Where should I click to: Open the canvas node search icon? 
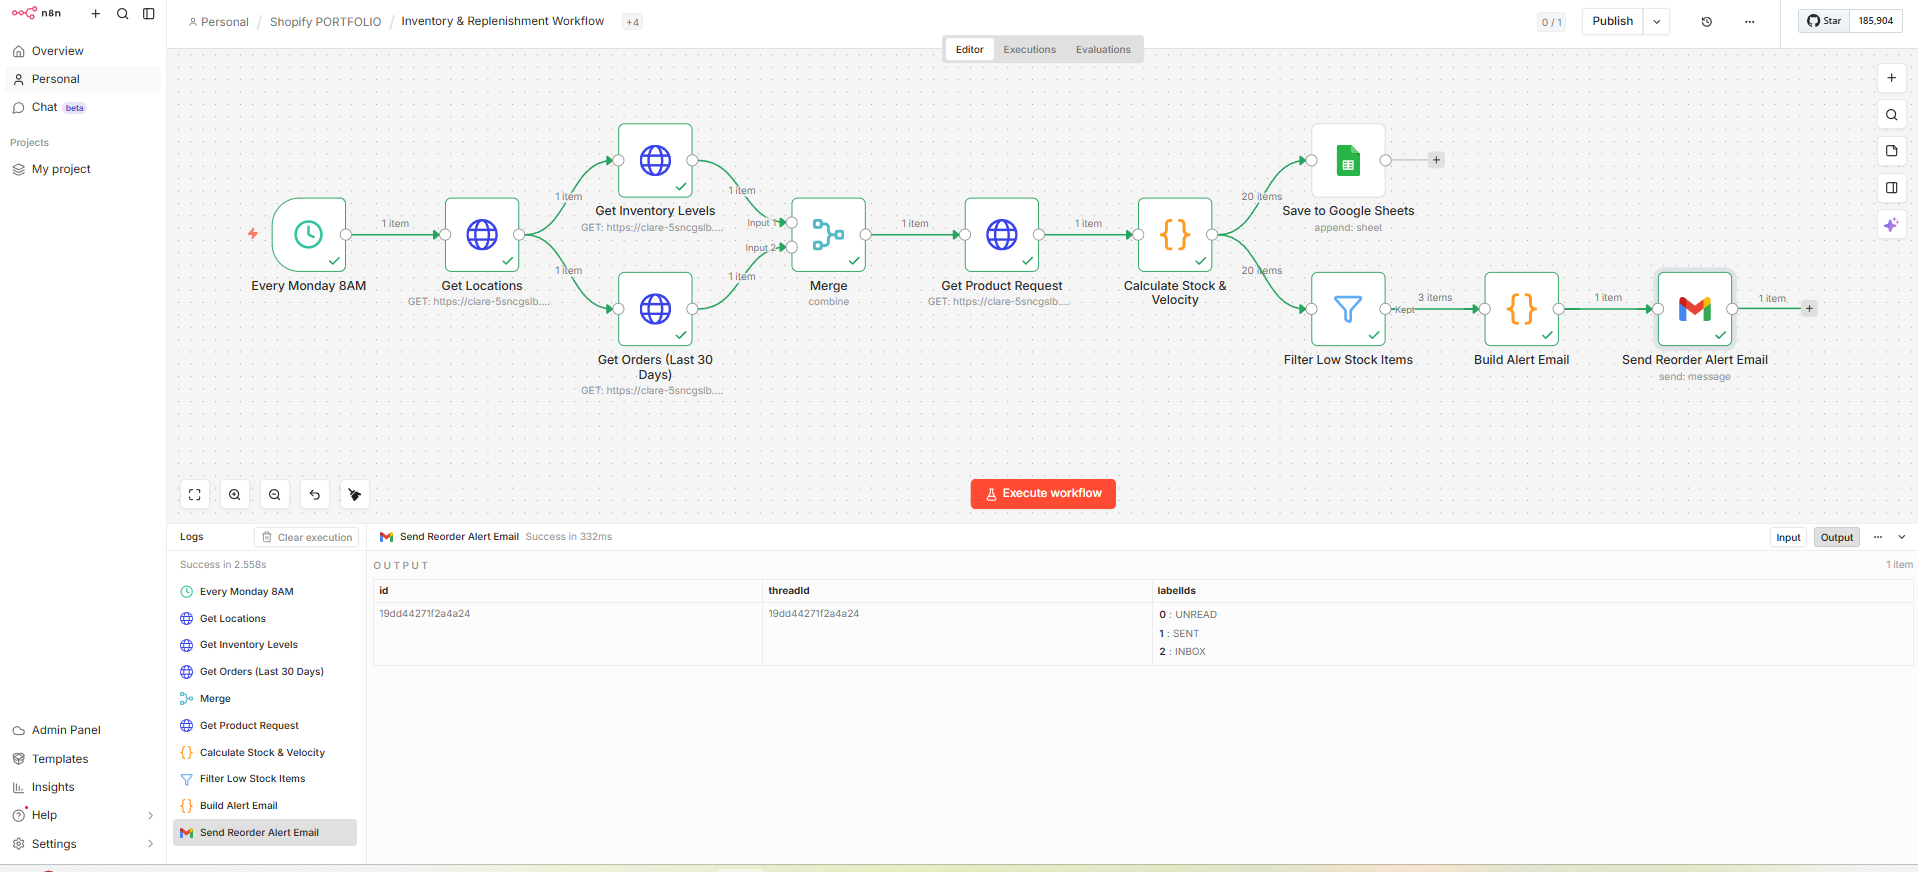1891,115
